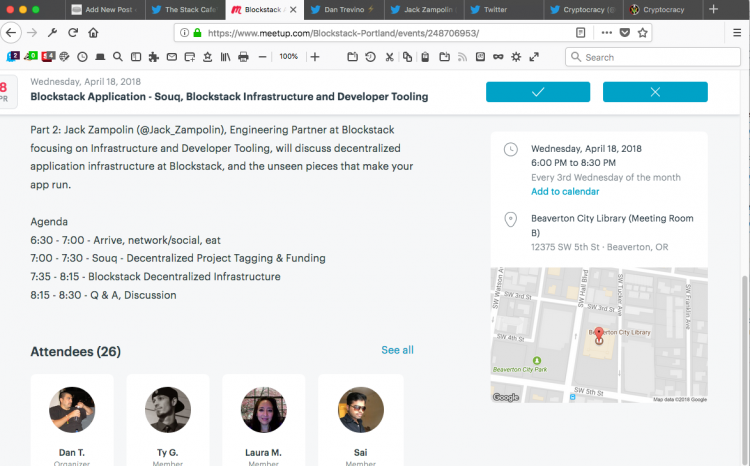
Task: Reload the current Meetup page
Action: [73, 33]
